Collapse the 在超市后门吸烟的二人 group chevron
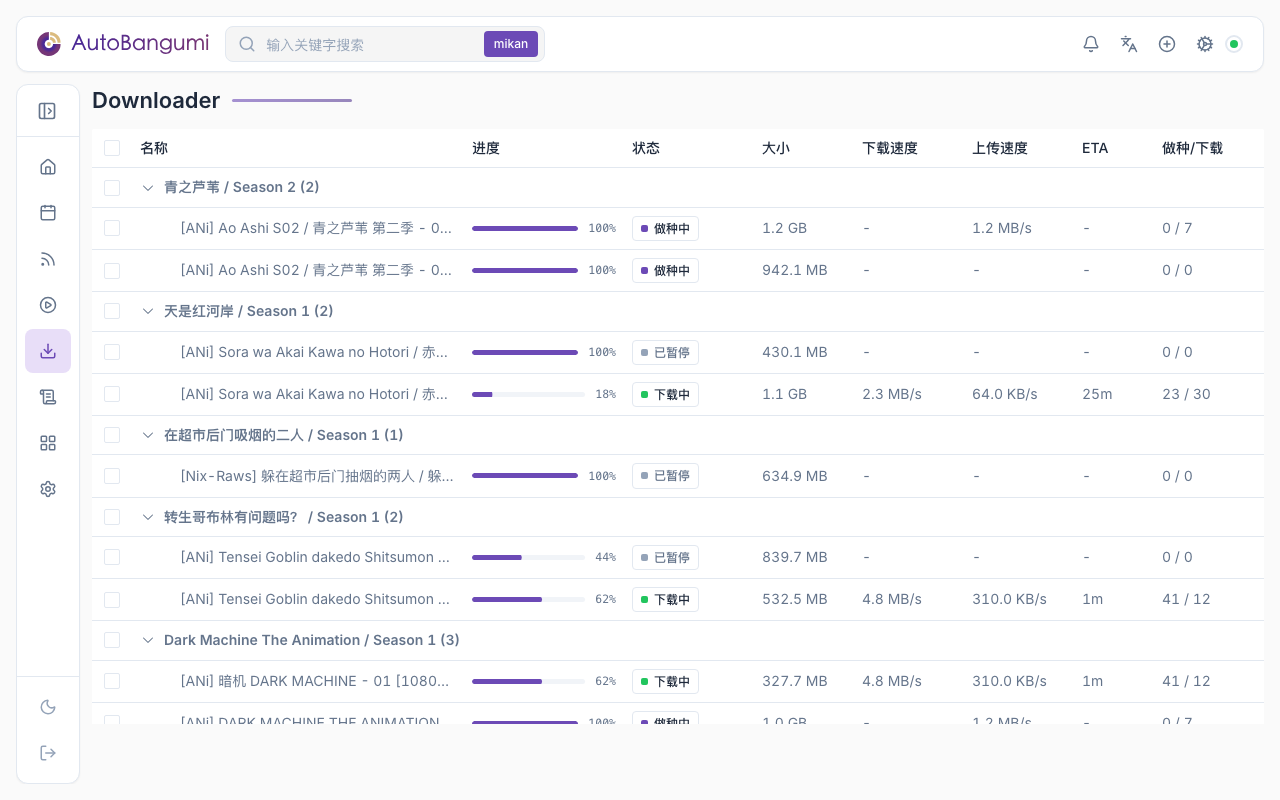 (x=148, y=435)
